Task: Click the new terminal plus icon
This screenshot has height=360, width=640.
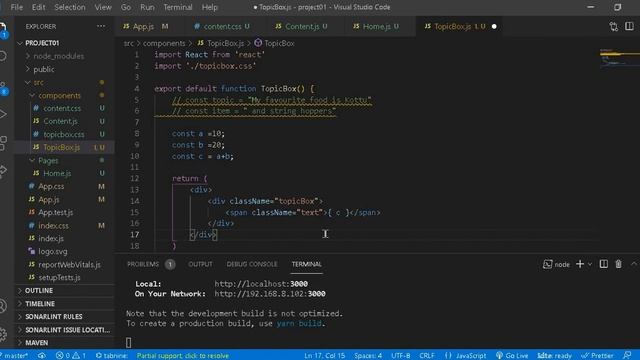Action: [580, 264]
